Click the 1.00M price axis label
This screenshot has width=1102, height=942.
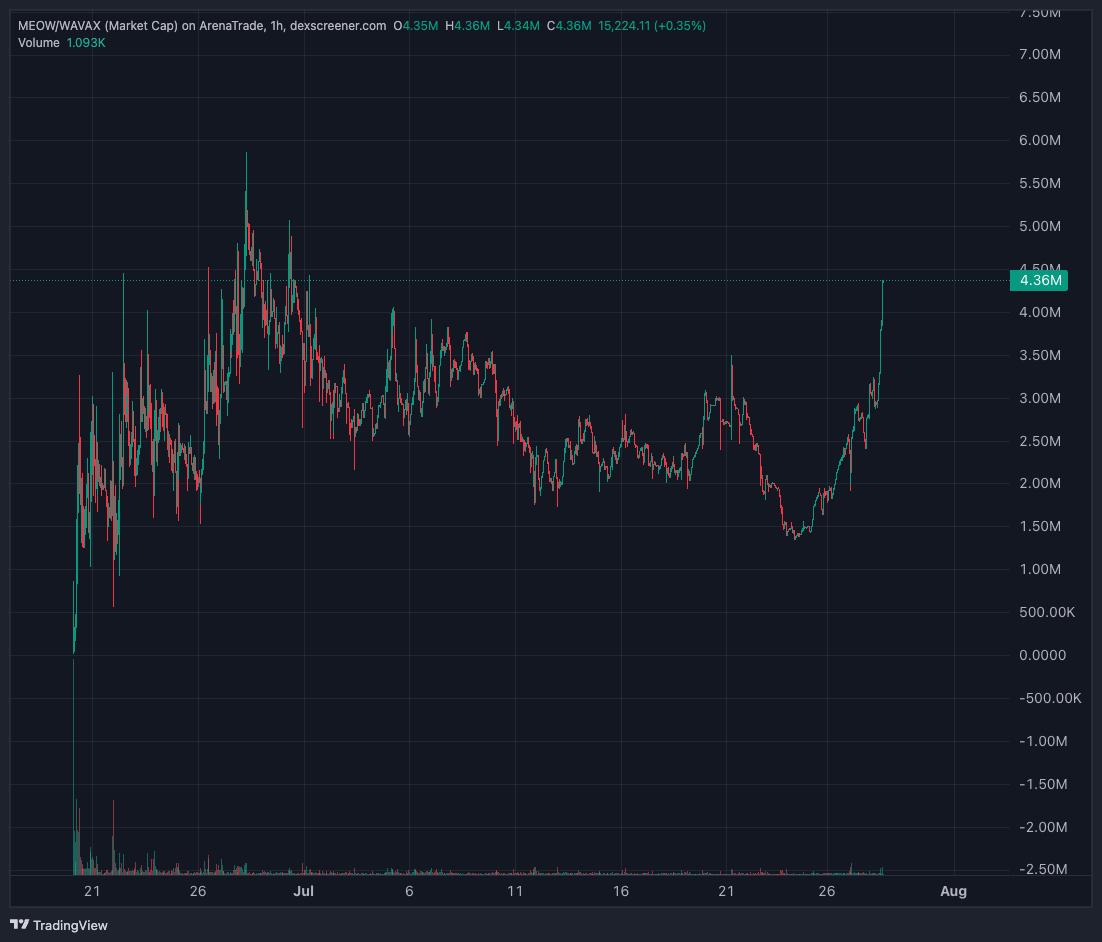click(1039, 569)
